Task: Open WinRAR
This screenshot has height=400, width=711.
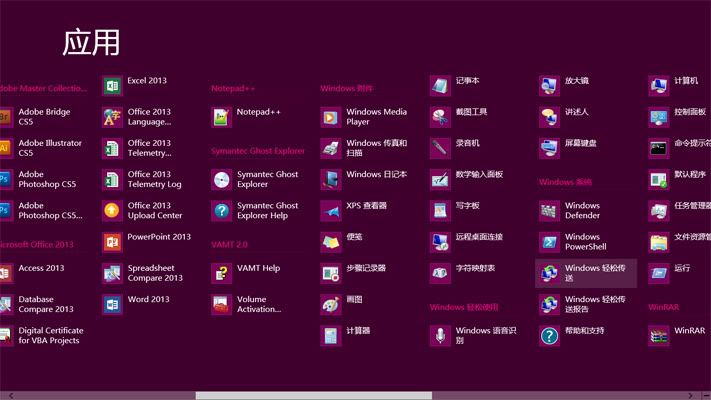Action: click(x=677, y=336)
